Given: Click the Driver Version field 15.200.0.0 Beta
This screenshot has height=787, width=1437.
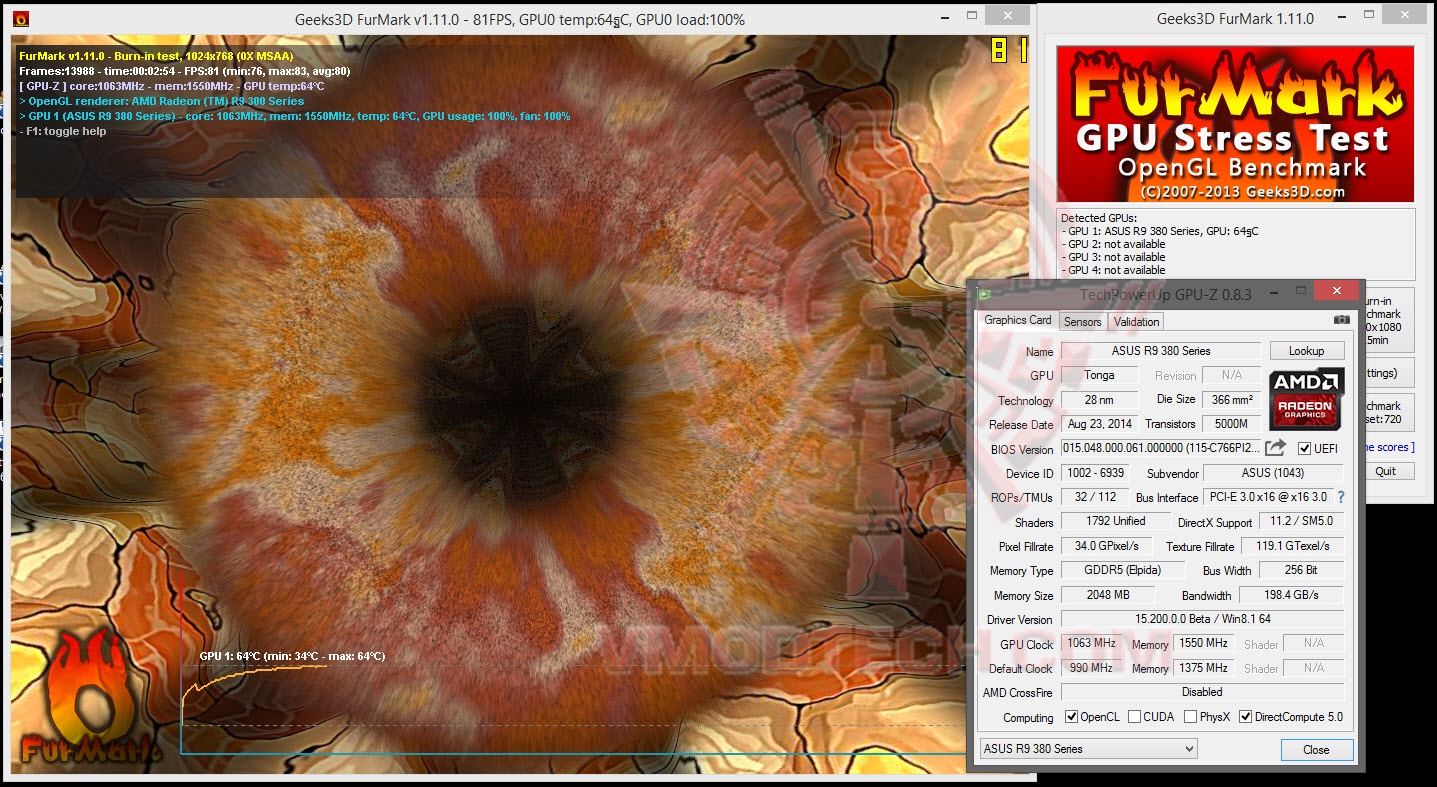Looking at the screenshot, I should click(1202, 619).
